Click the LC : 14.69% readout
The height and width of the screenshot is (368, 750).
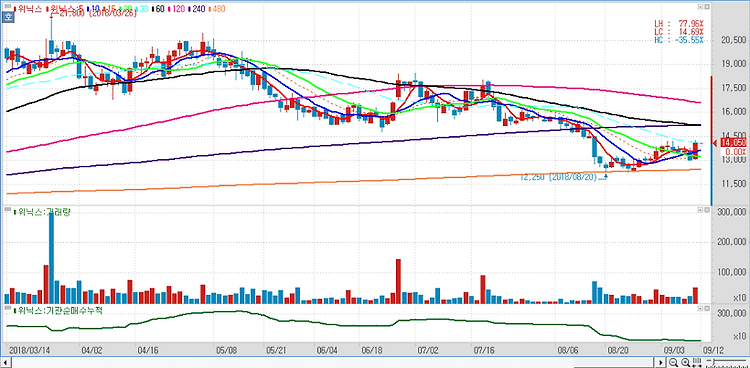click(678, 31)
